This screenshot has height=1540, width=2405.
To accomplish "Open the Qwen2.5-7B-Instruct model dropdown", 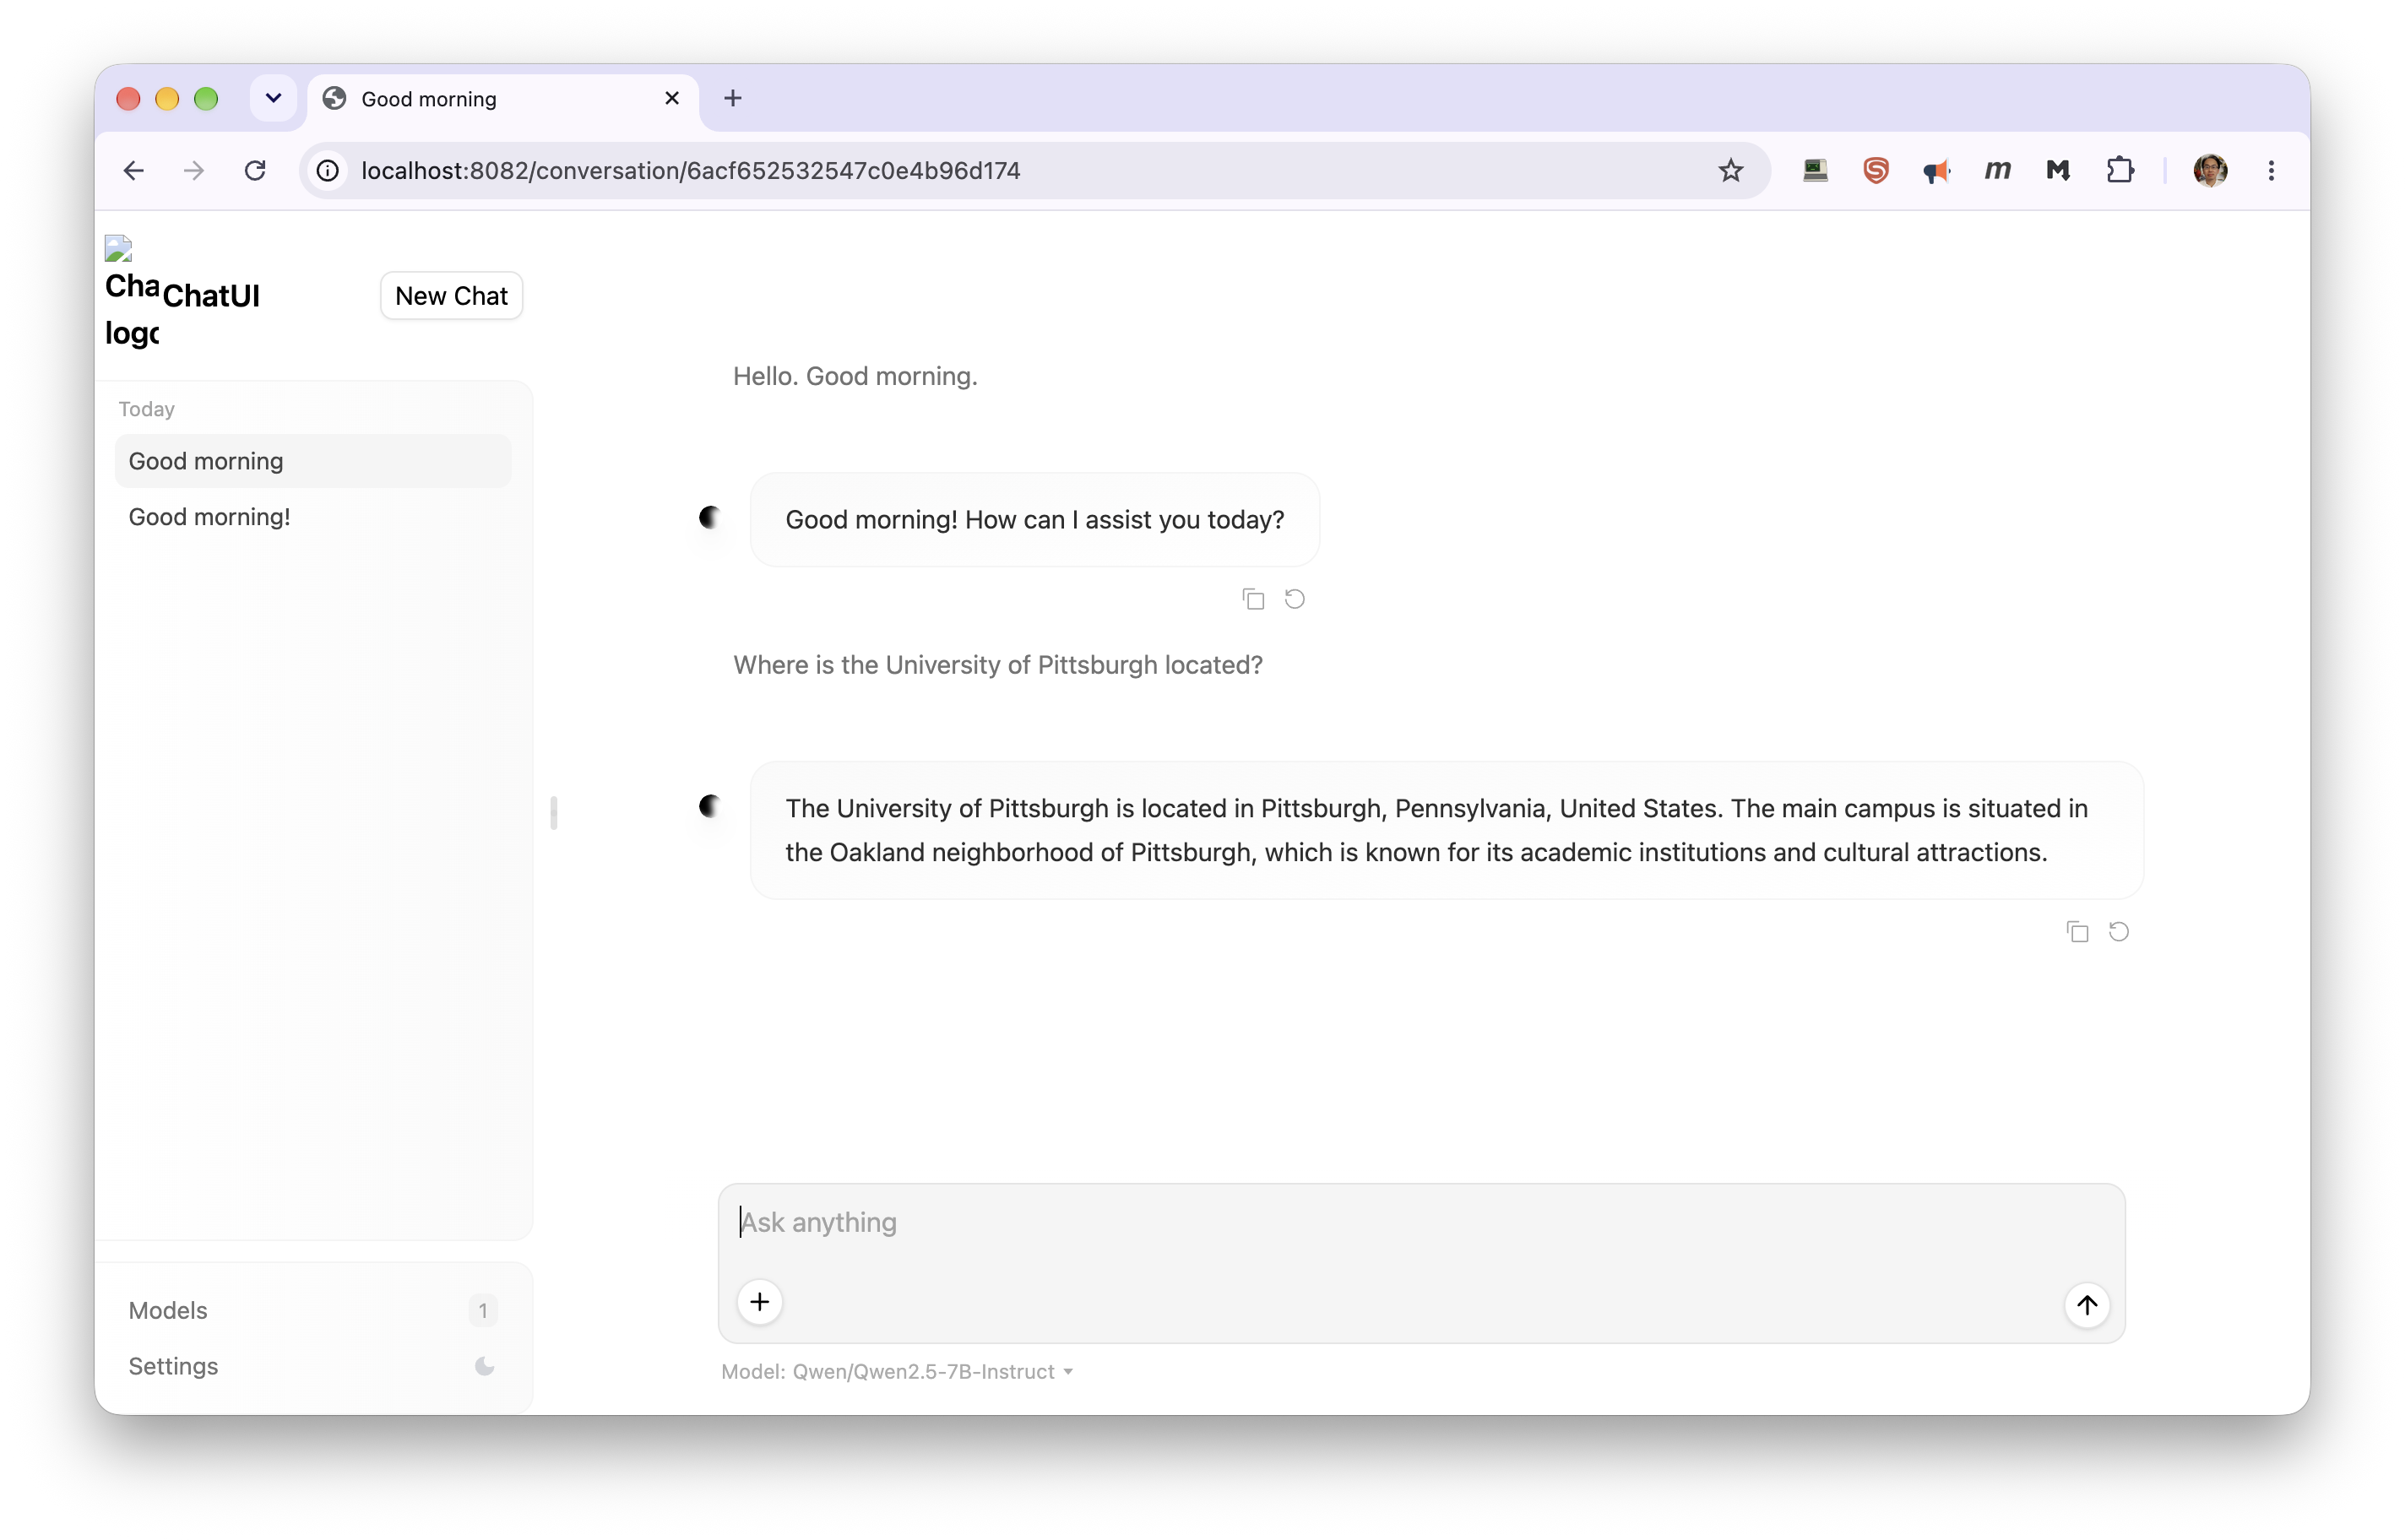I will tap(897, 1372).
